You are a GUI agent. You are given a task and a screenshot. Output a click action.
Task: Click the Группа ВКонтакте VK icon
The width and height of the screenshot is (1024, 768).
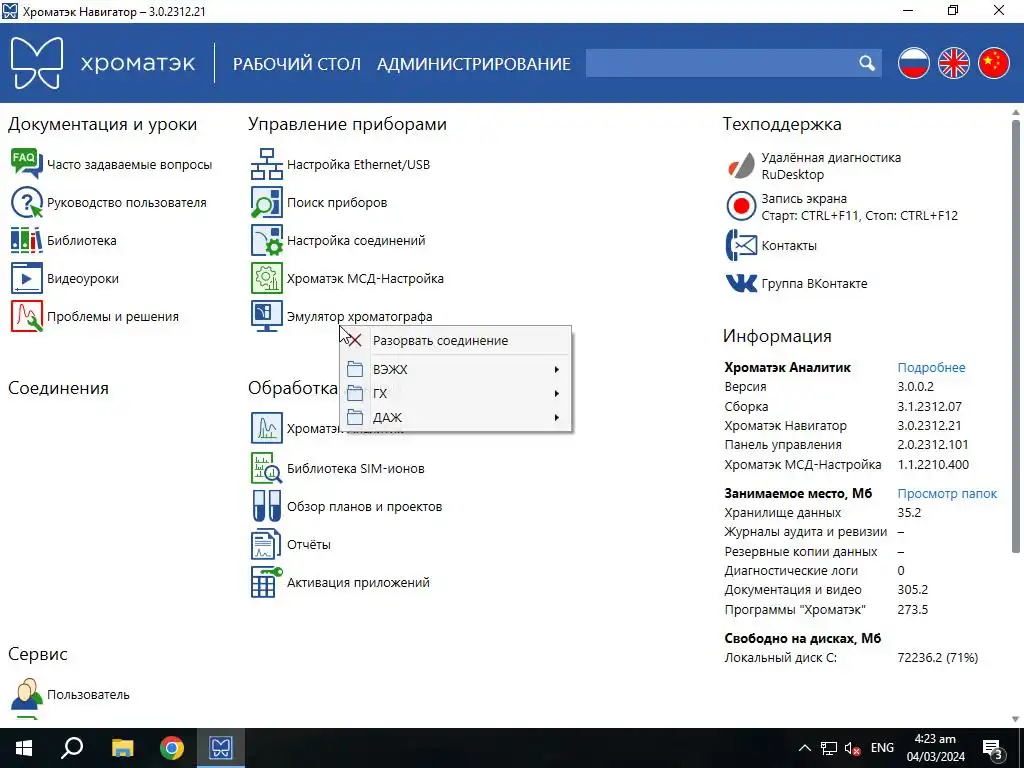(741, 283)
